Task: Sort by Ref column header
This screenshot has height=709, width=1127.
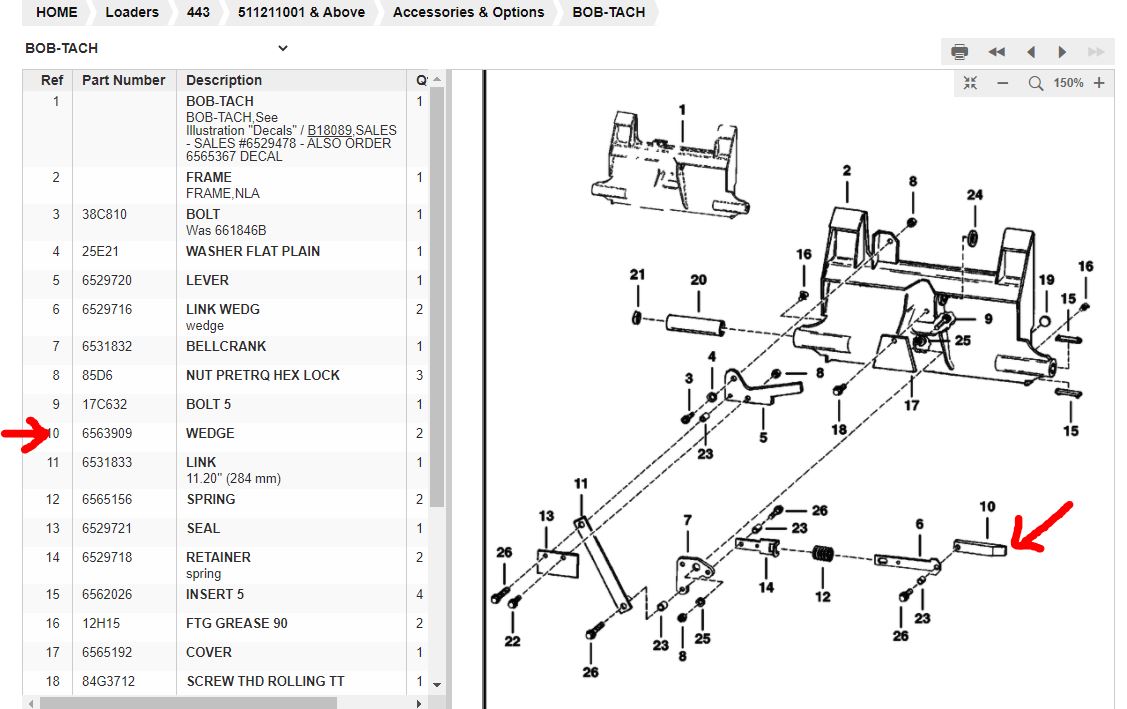Action: [52, 80]
